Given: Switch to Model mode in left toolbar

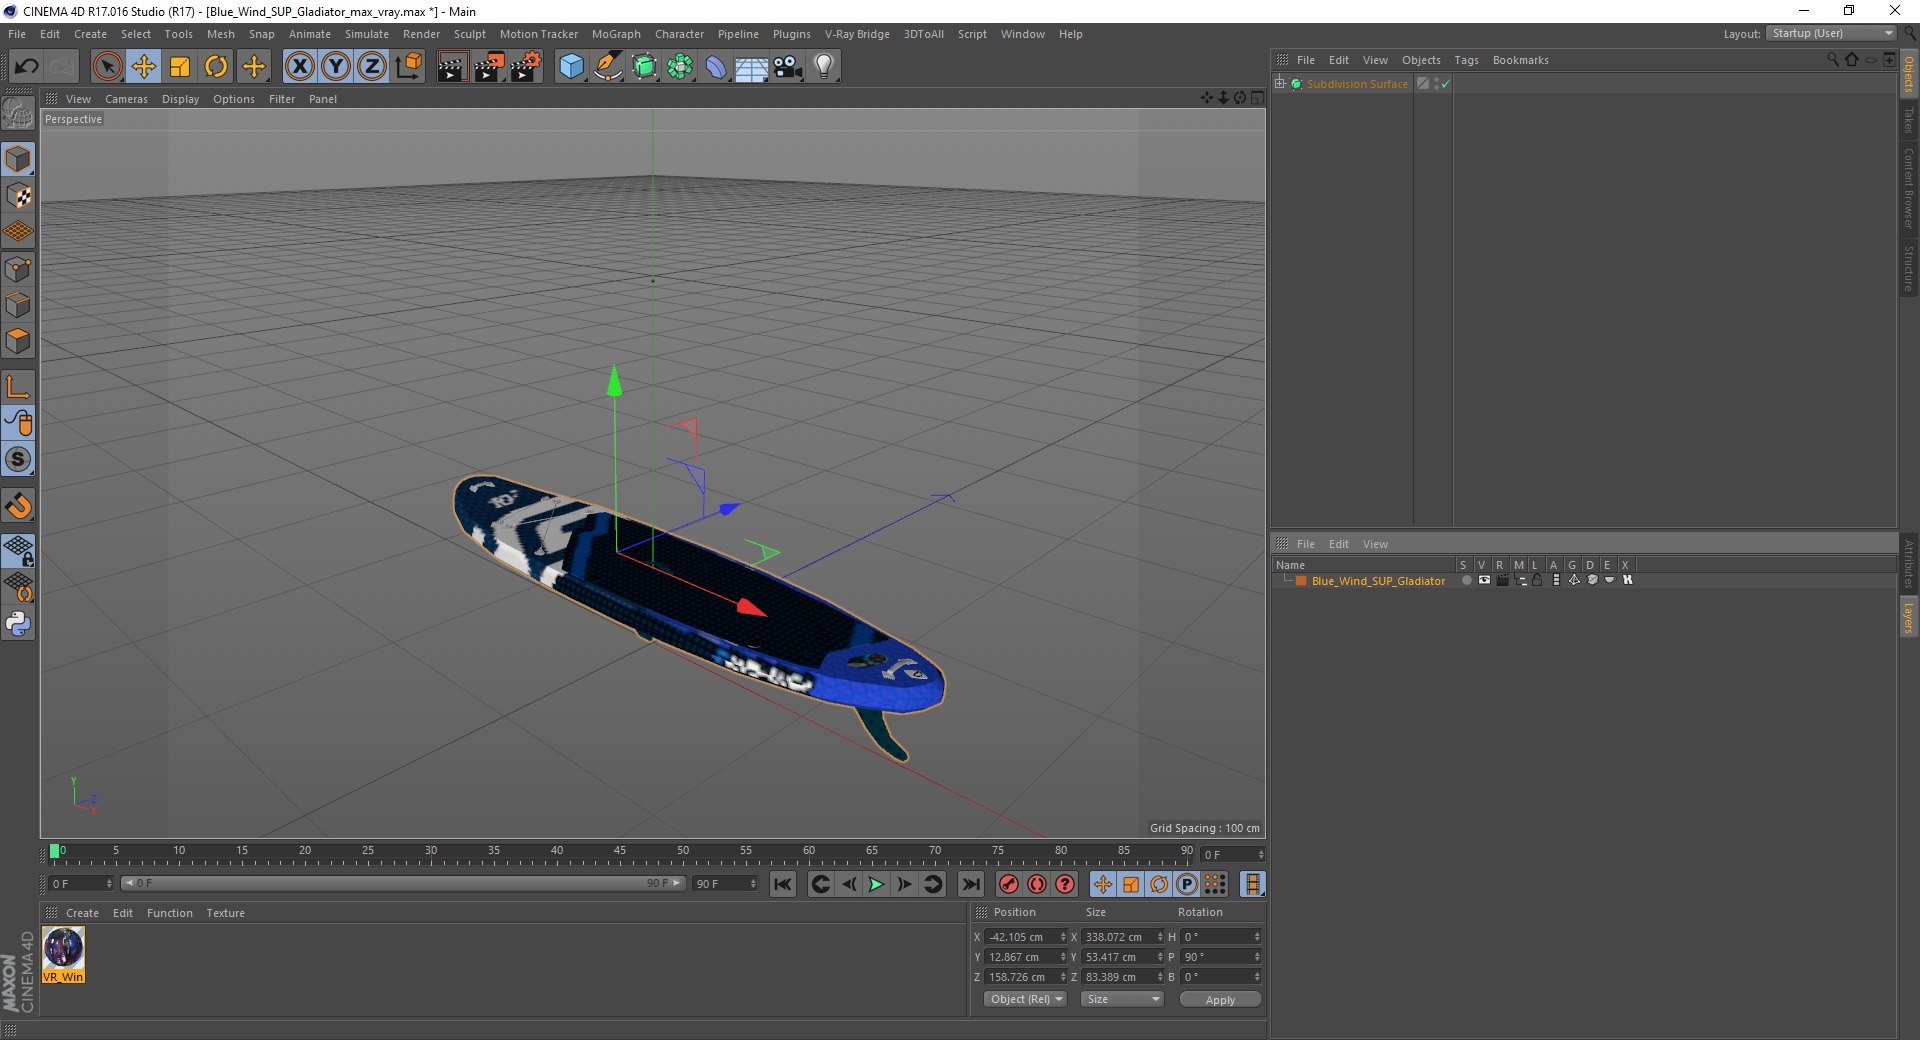Looking at the screenshot, I should coord(18,159).
